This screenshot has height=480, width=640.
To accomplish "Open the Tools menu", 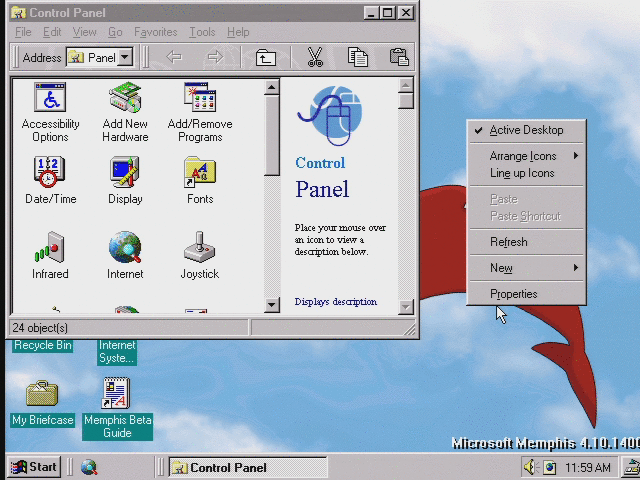I will [x=202, y=32].
